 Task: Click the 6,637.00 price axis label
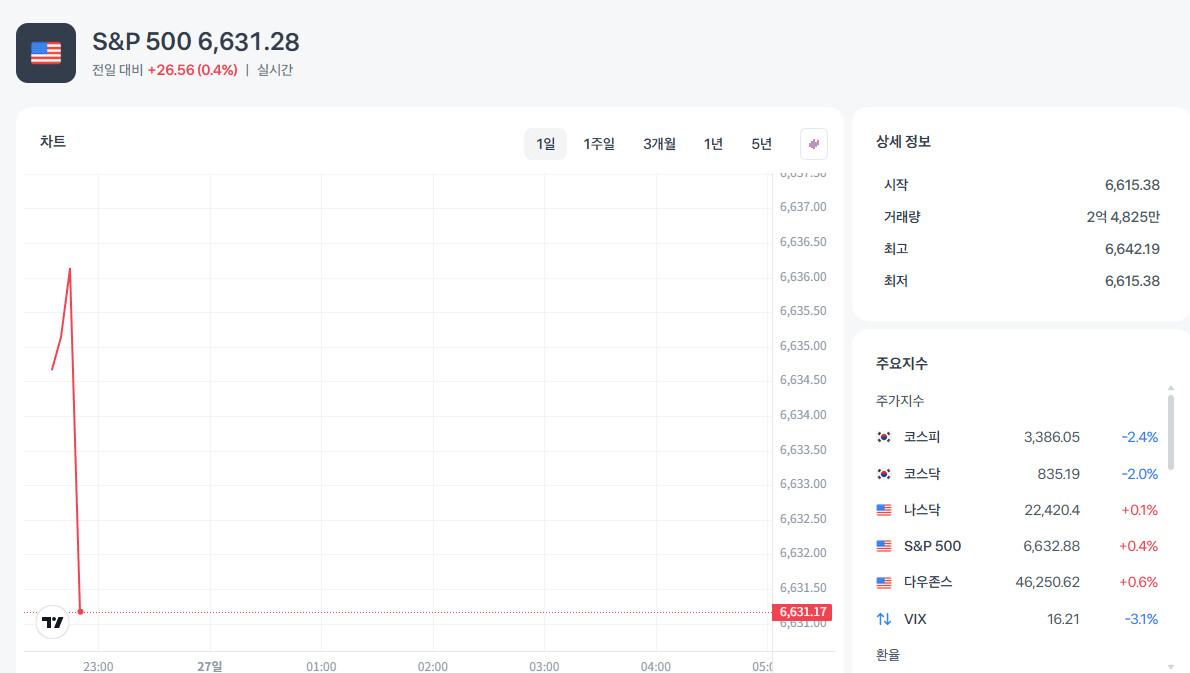[803, 207]
